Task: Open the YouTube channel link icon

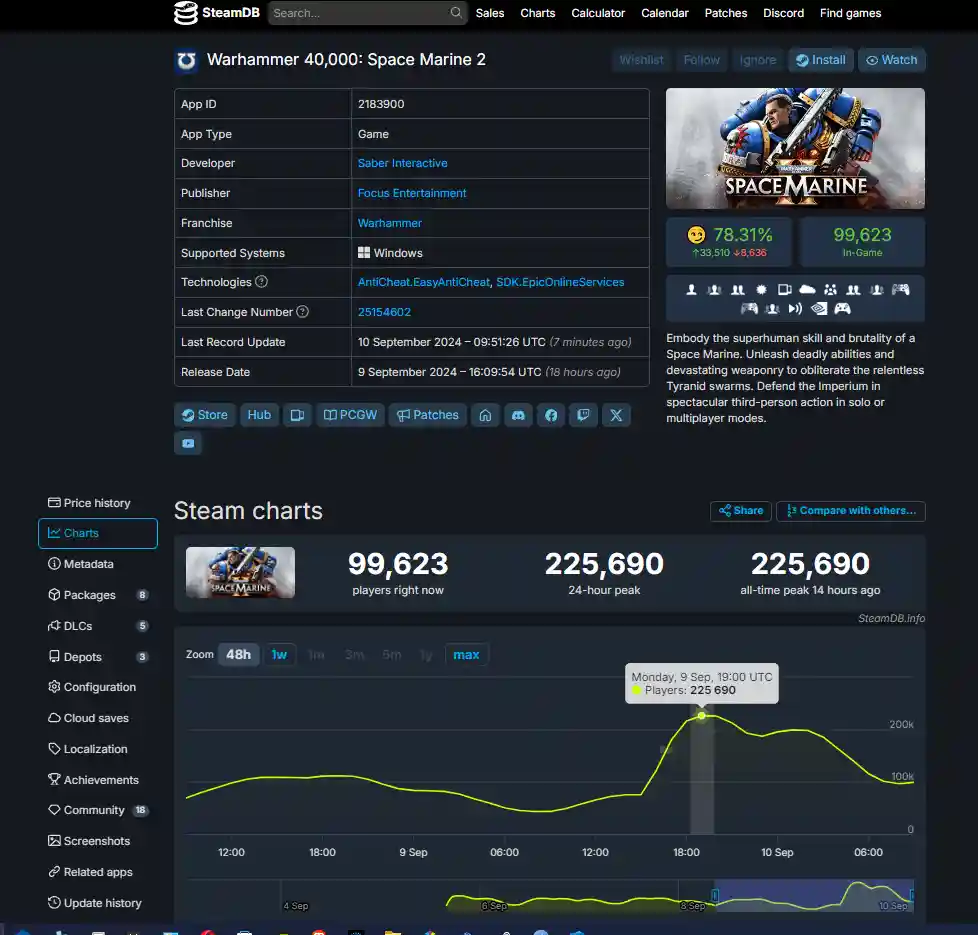Action: [x=188, y=443]
